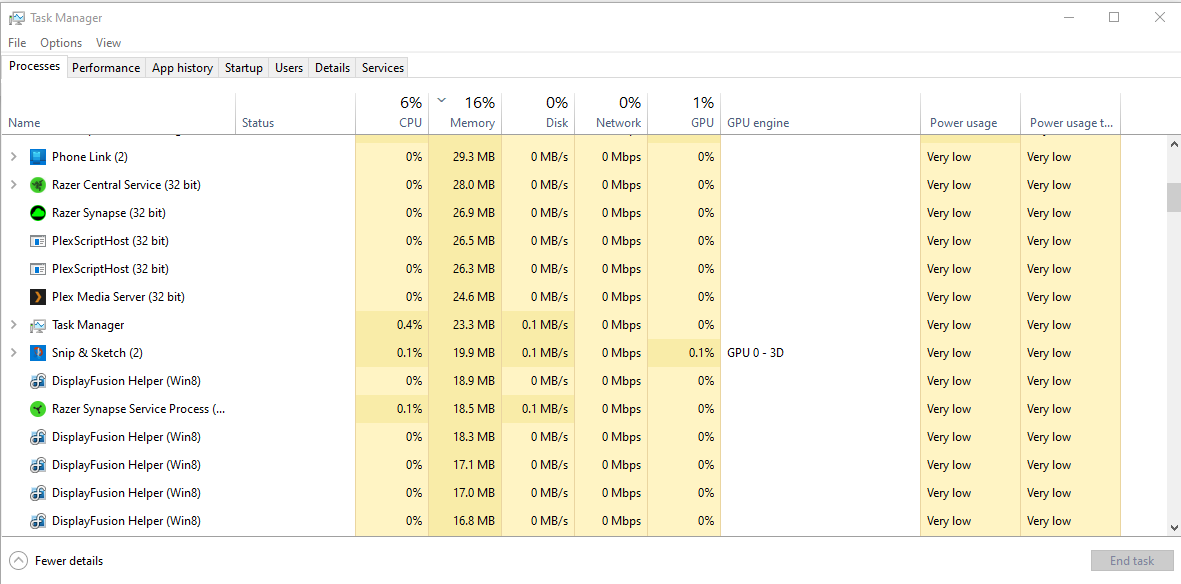The height and width of the screenshot is (584, 1181).
Task: Expand the Task Manager process group
Action: pos(13,325)
